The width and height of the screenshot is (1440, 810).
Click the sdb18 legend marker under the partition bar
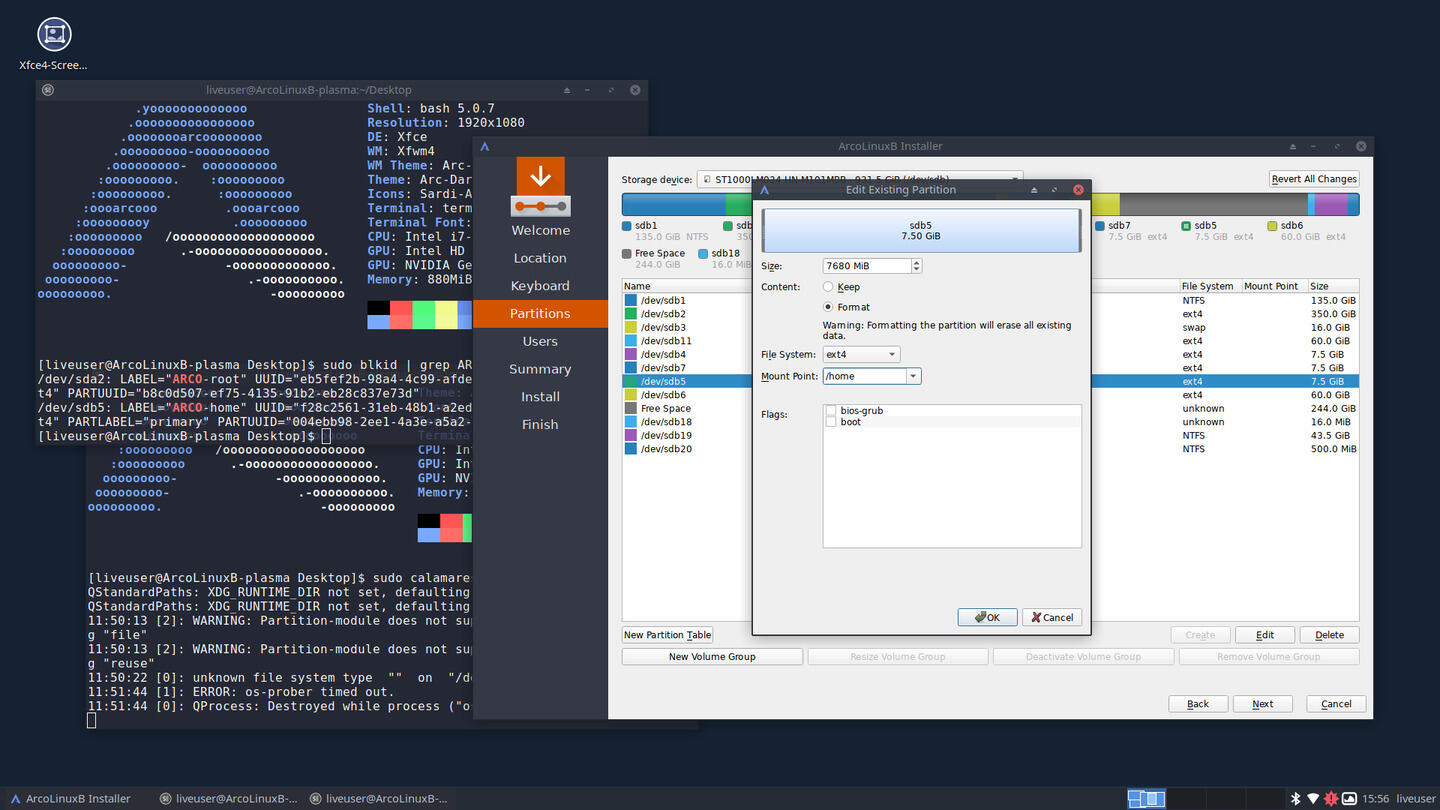coord(704,254)
